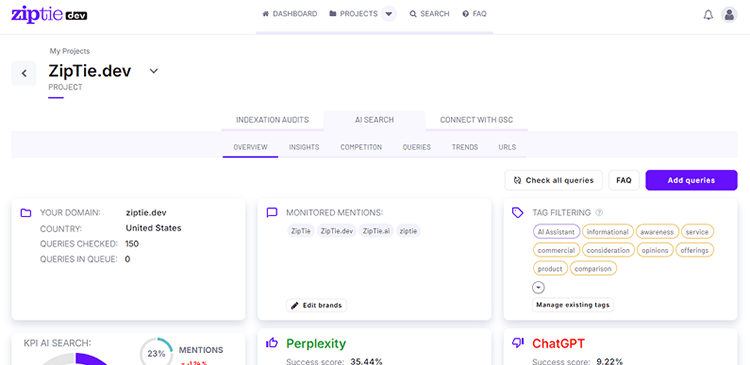The image size is (750, 365).
Task: Click the queries checked value 150
Action: pyautogui.click(x=132, y=244)
